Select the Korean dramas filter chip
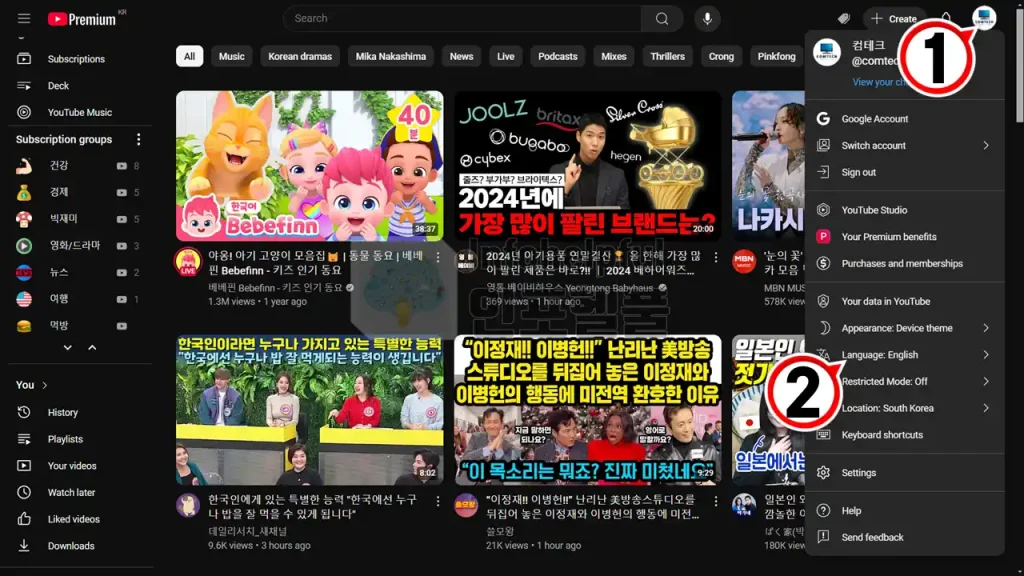1024x576 pixels. [300, 56]
